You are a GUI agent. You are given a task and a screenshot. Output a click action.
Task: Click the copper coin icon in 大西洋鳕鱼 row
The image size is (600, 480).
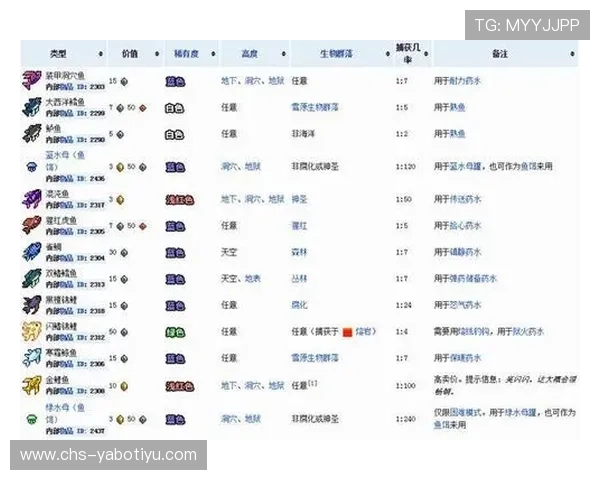(x=143, y=108)
